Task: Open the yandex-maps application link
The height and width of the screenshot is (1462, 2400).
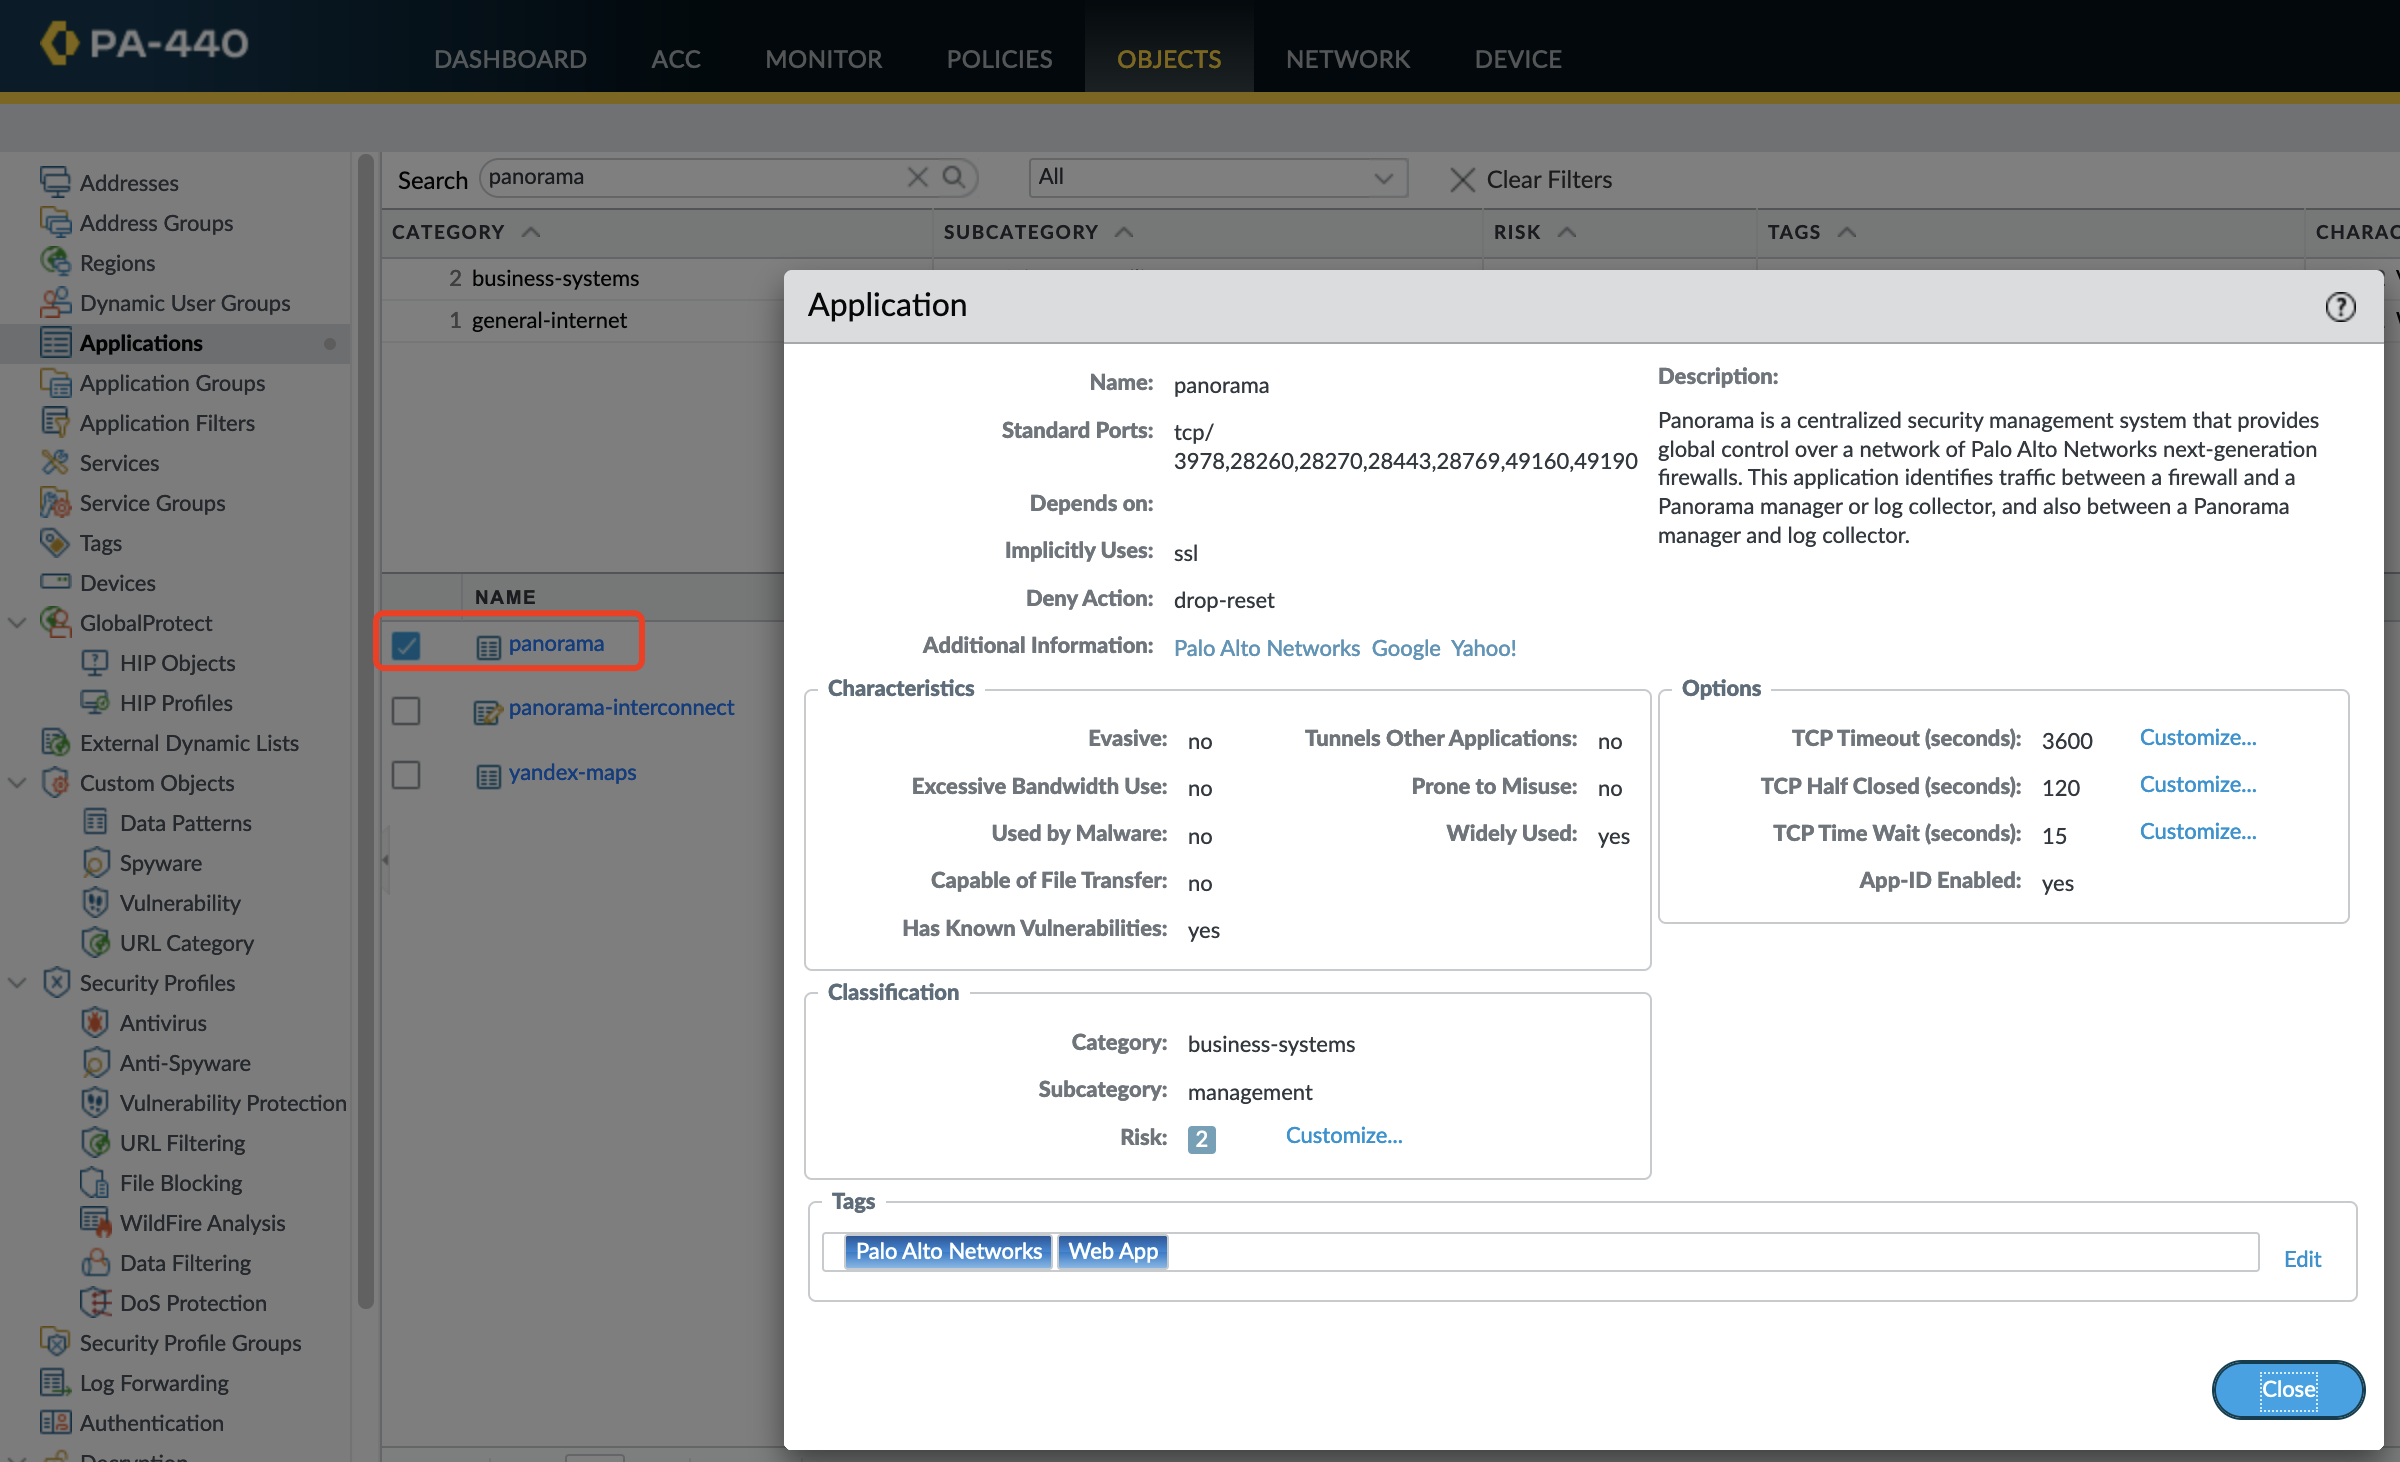Action: pyautogui.click(x=572, y=773)
